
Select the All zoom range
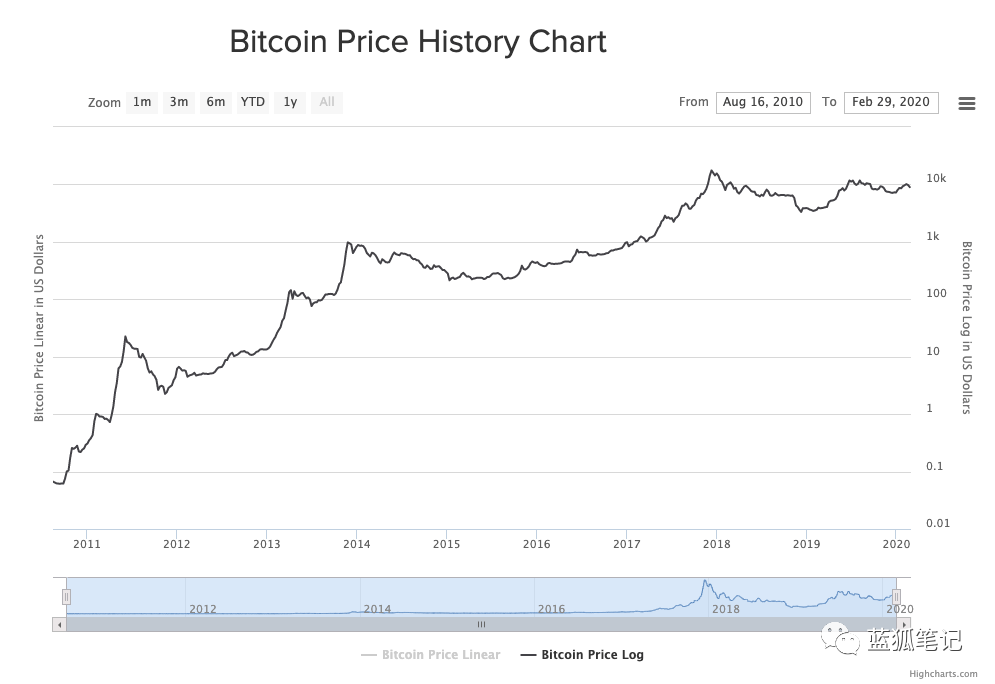327,102
